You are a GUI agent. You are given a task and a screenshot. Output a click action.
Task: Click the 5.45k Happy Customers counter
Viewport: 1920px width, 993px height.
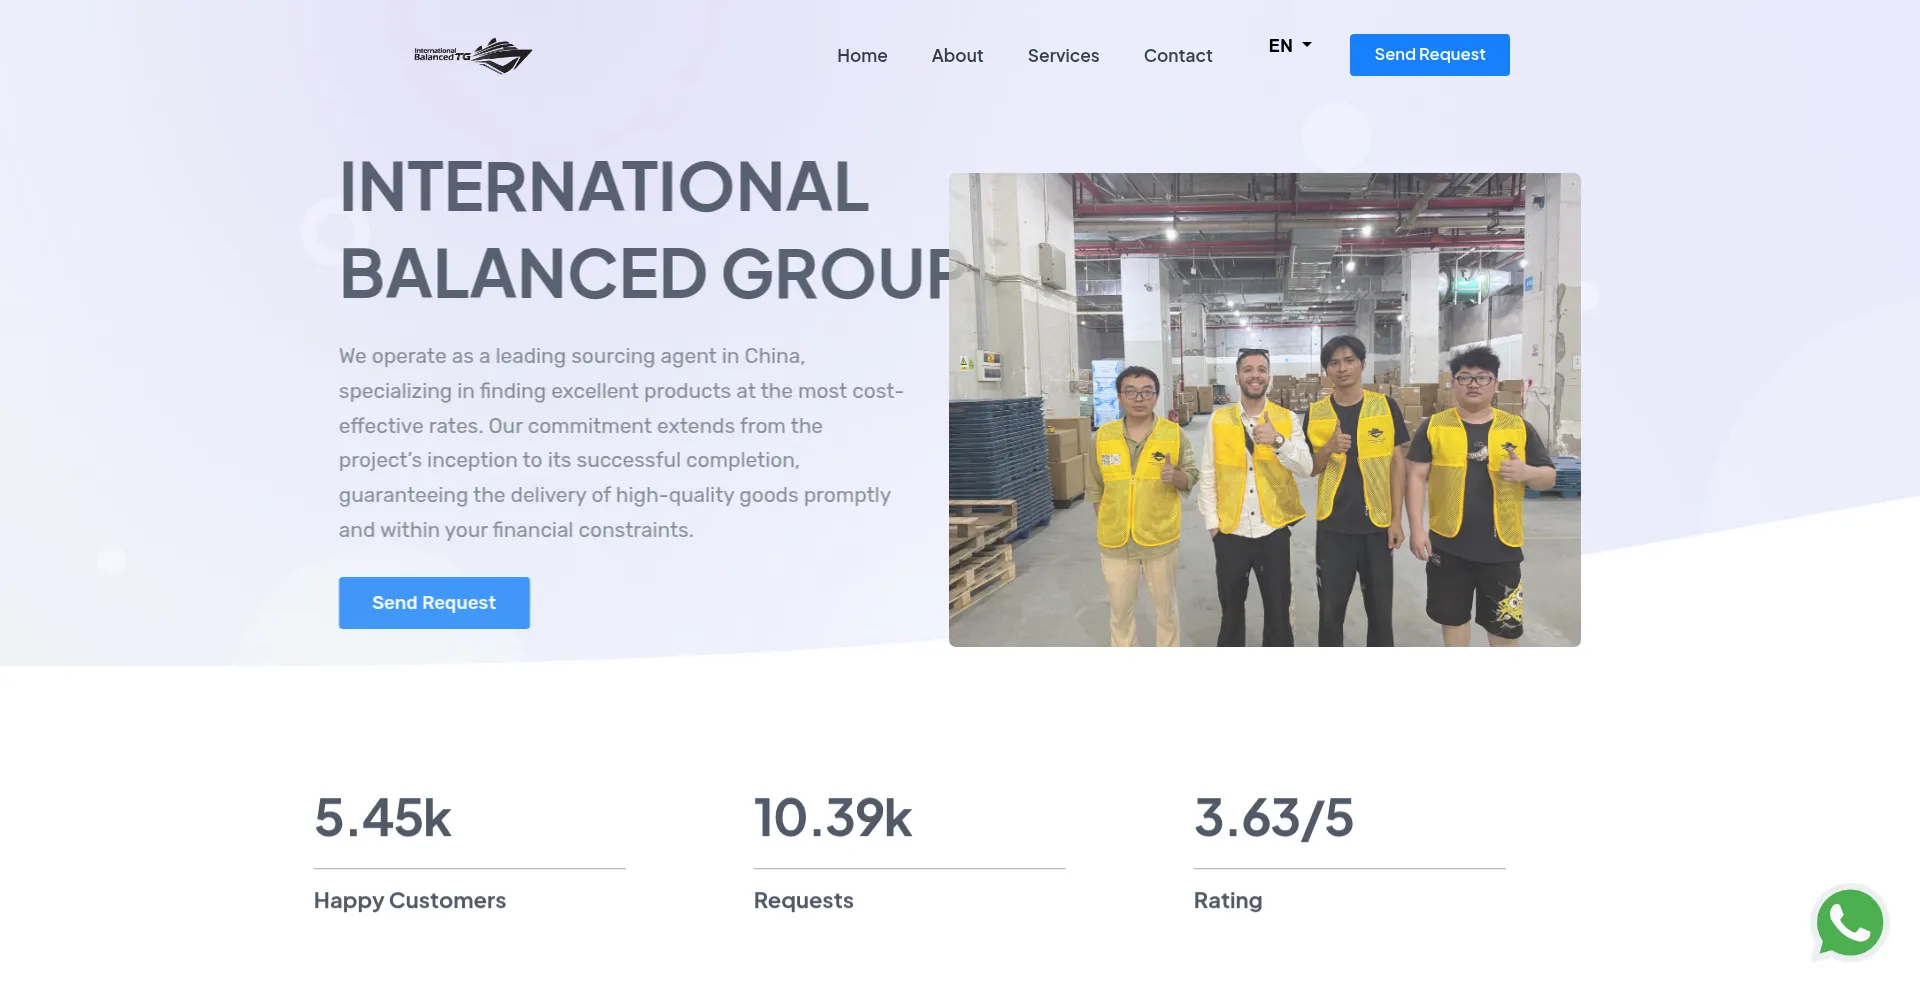click(x=382, y=819)
